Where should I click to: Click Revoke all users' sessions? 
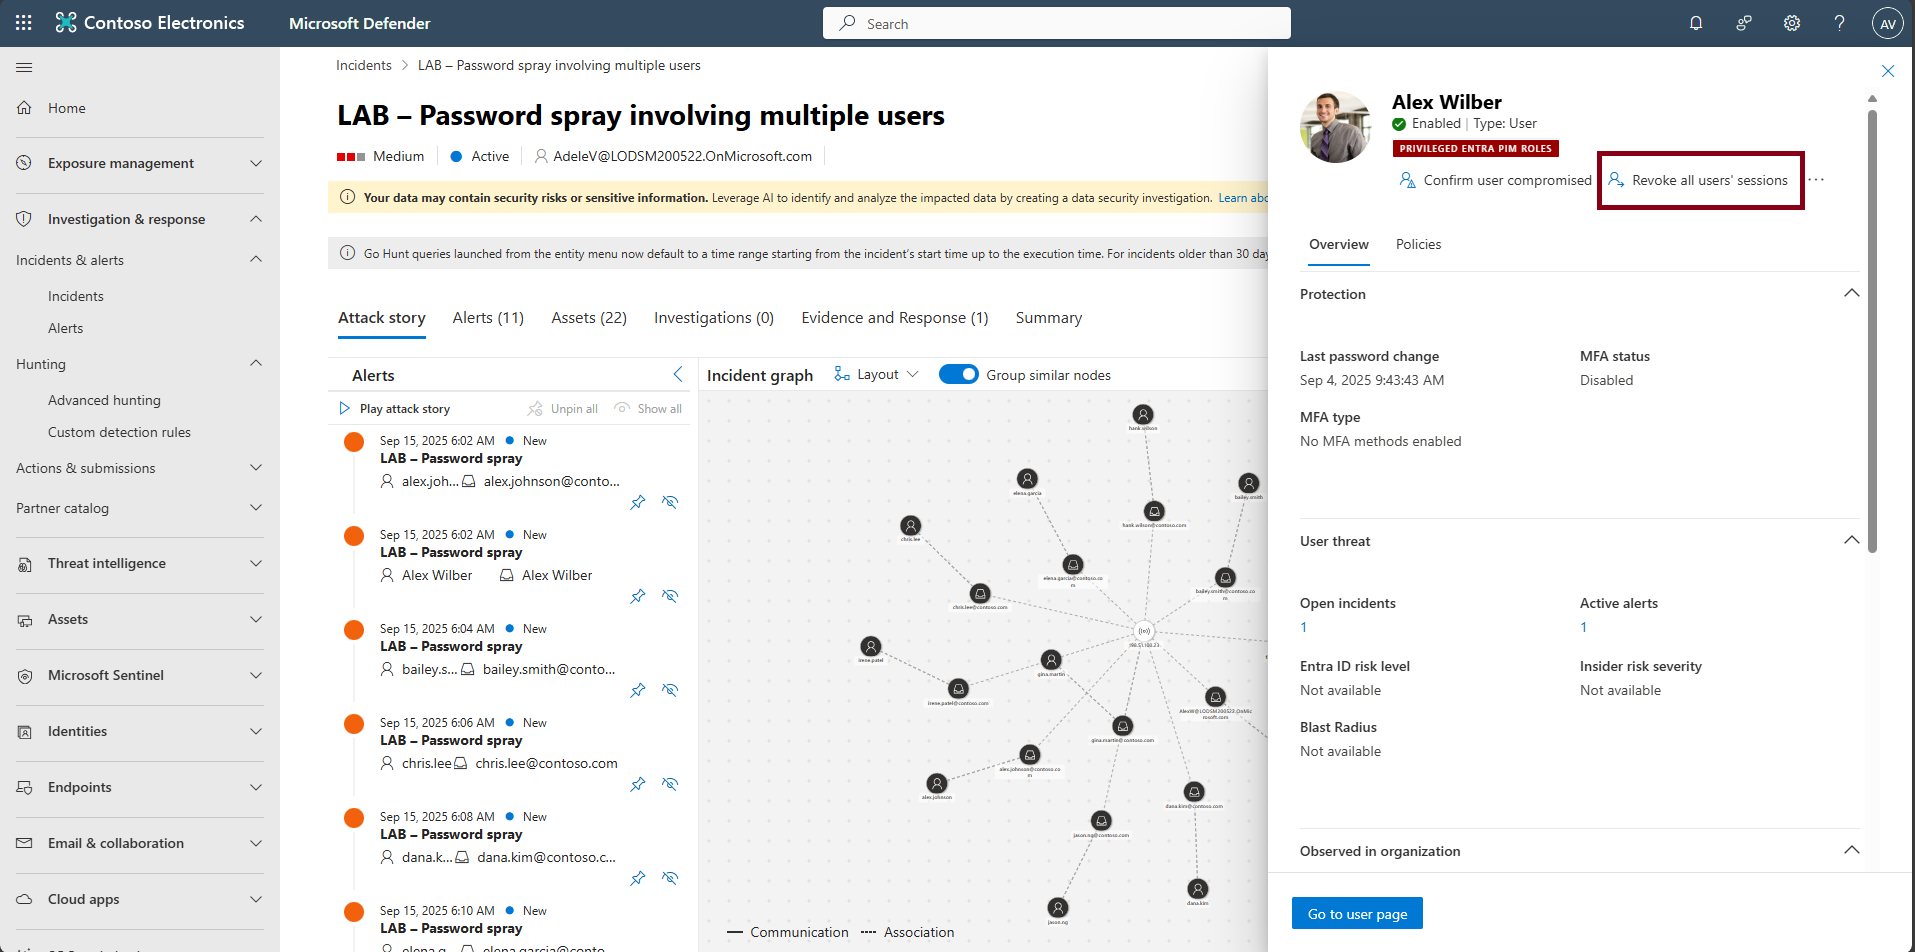(x=1698, y=180)
